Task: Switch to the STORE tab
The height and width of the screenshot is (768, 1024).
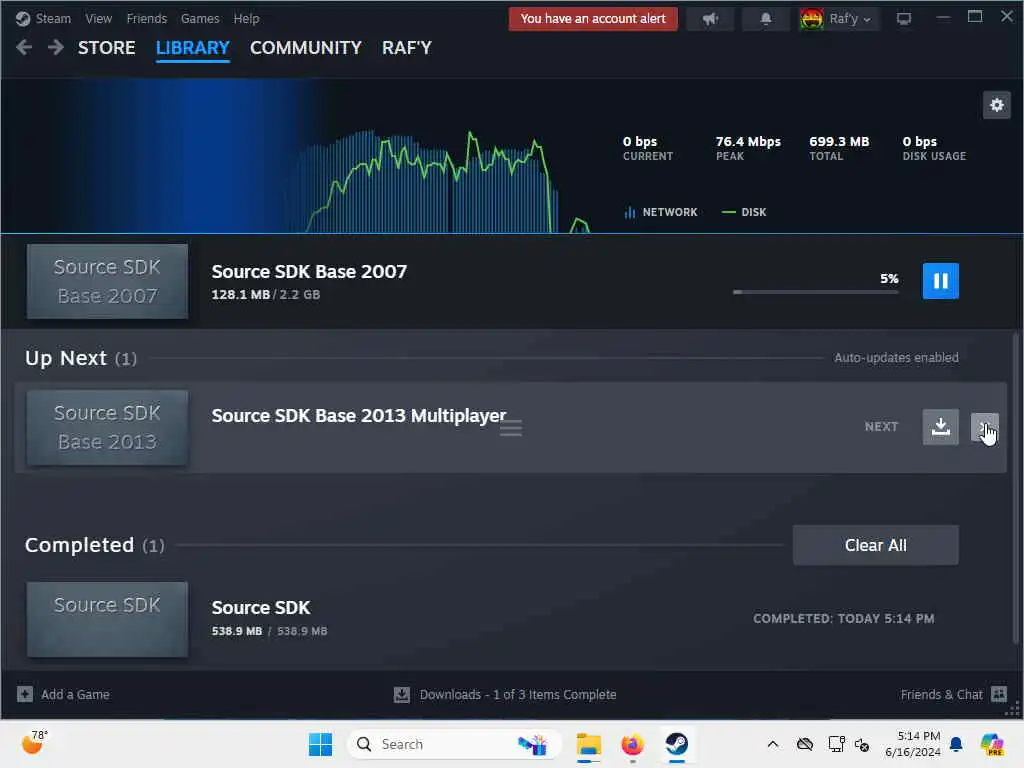Action: [106, 48]
